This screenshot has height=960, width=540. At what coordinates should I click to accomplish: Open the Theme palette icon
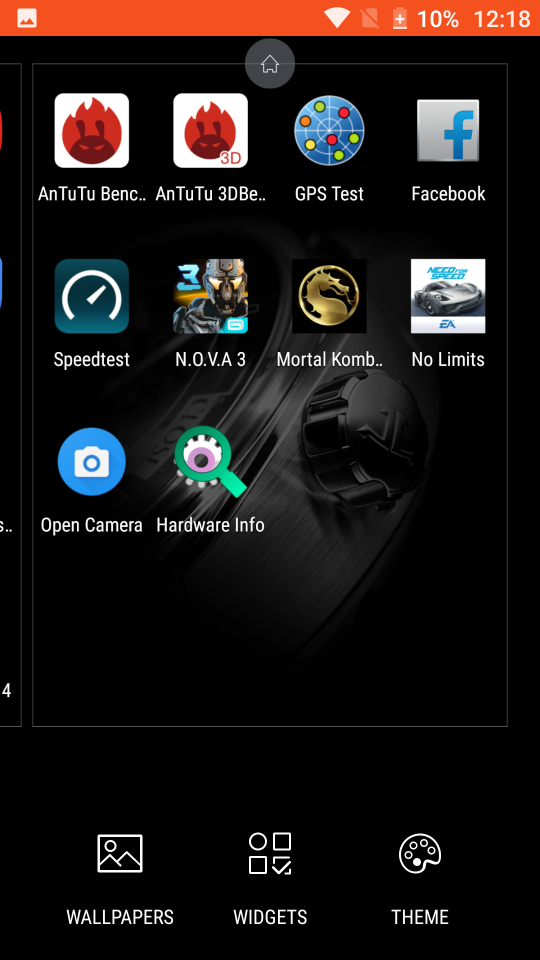(x=420, y=853)
